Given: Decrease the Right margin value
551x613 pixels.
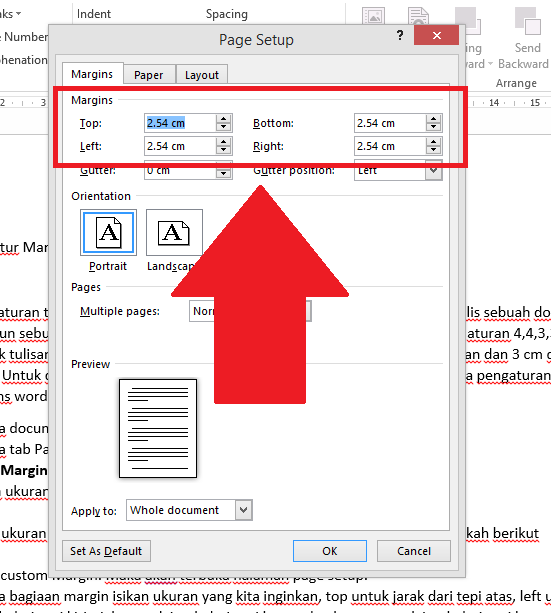Looking at the screenshot, I should click(434, 151).
